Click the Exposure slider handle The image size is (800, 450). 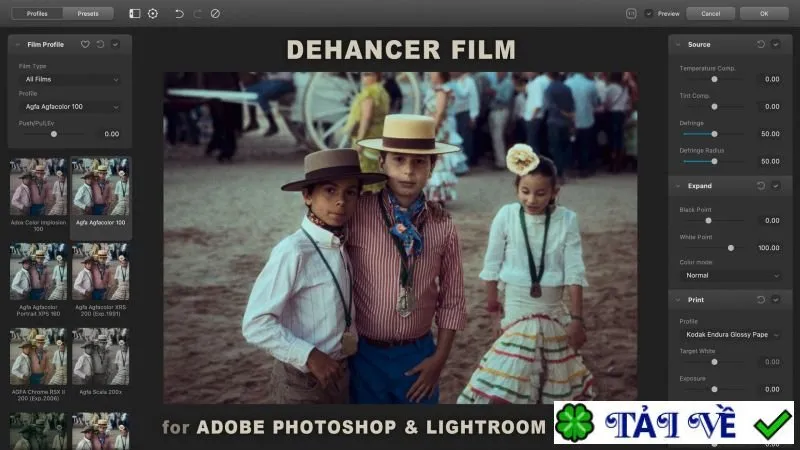[714, 389]
